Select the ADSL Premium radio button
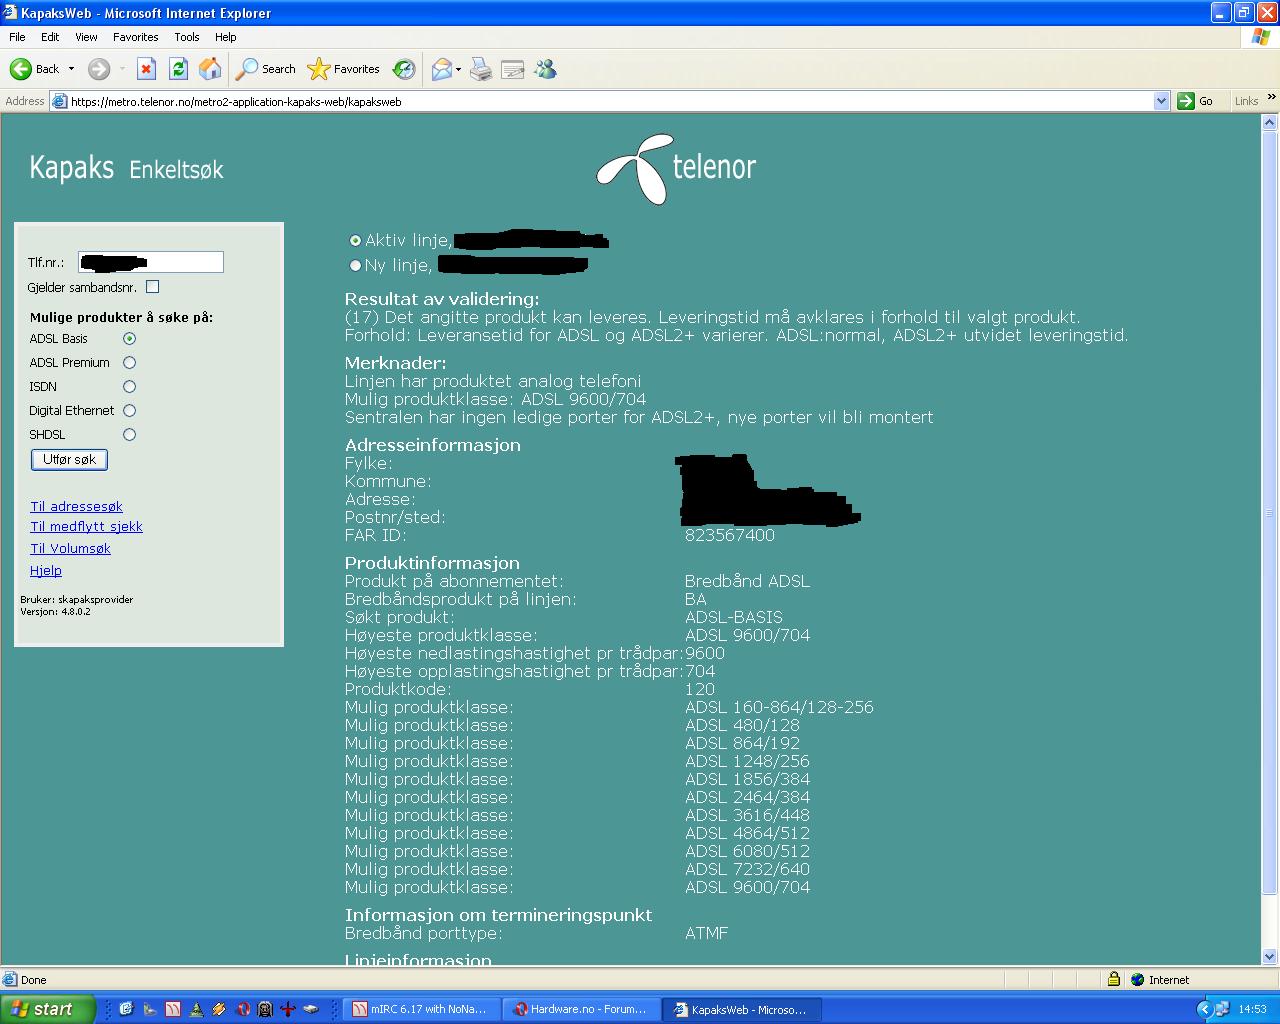 click(x=129, y=363)
